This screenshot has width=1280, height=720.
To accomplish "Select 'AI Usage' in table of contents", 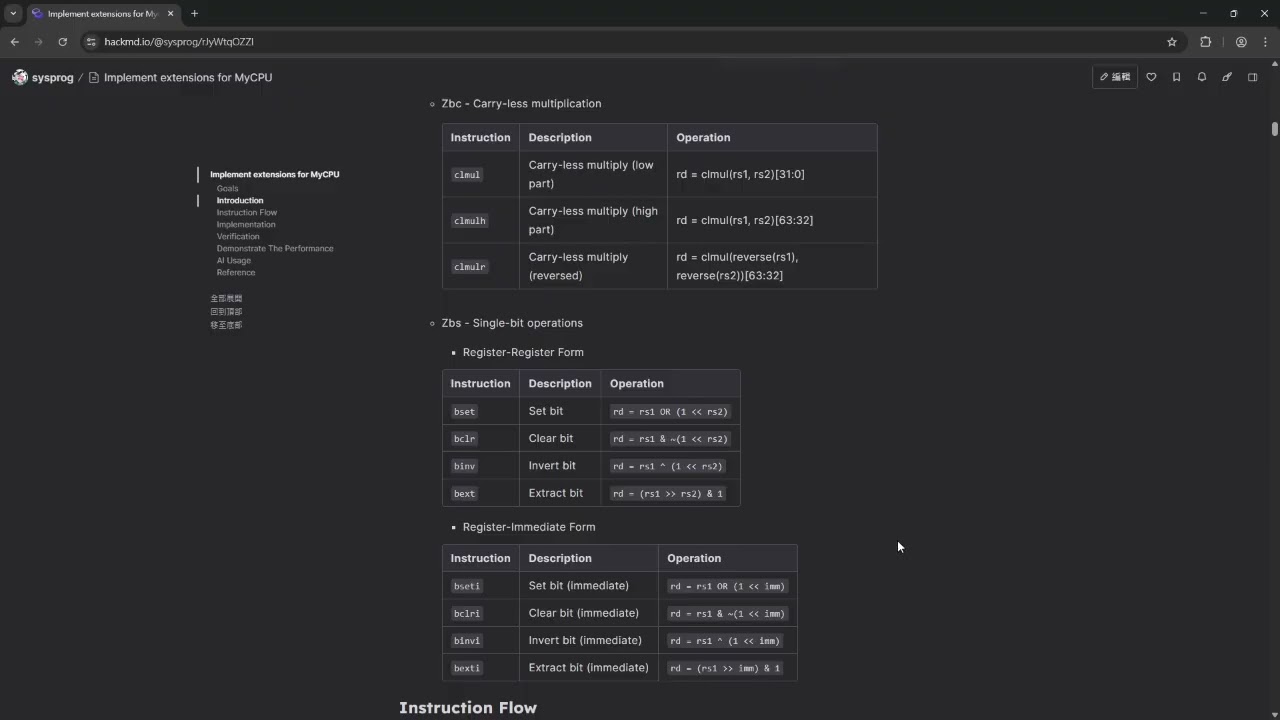I will tap(234, 260).
